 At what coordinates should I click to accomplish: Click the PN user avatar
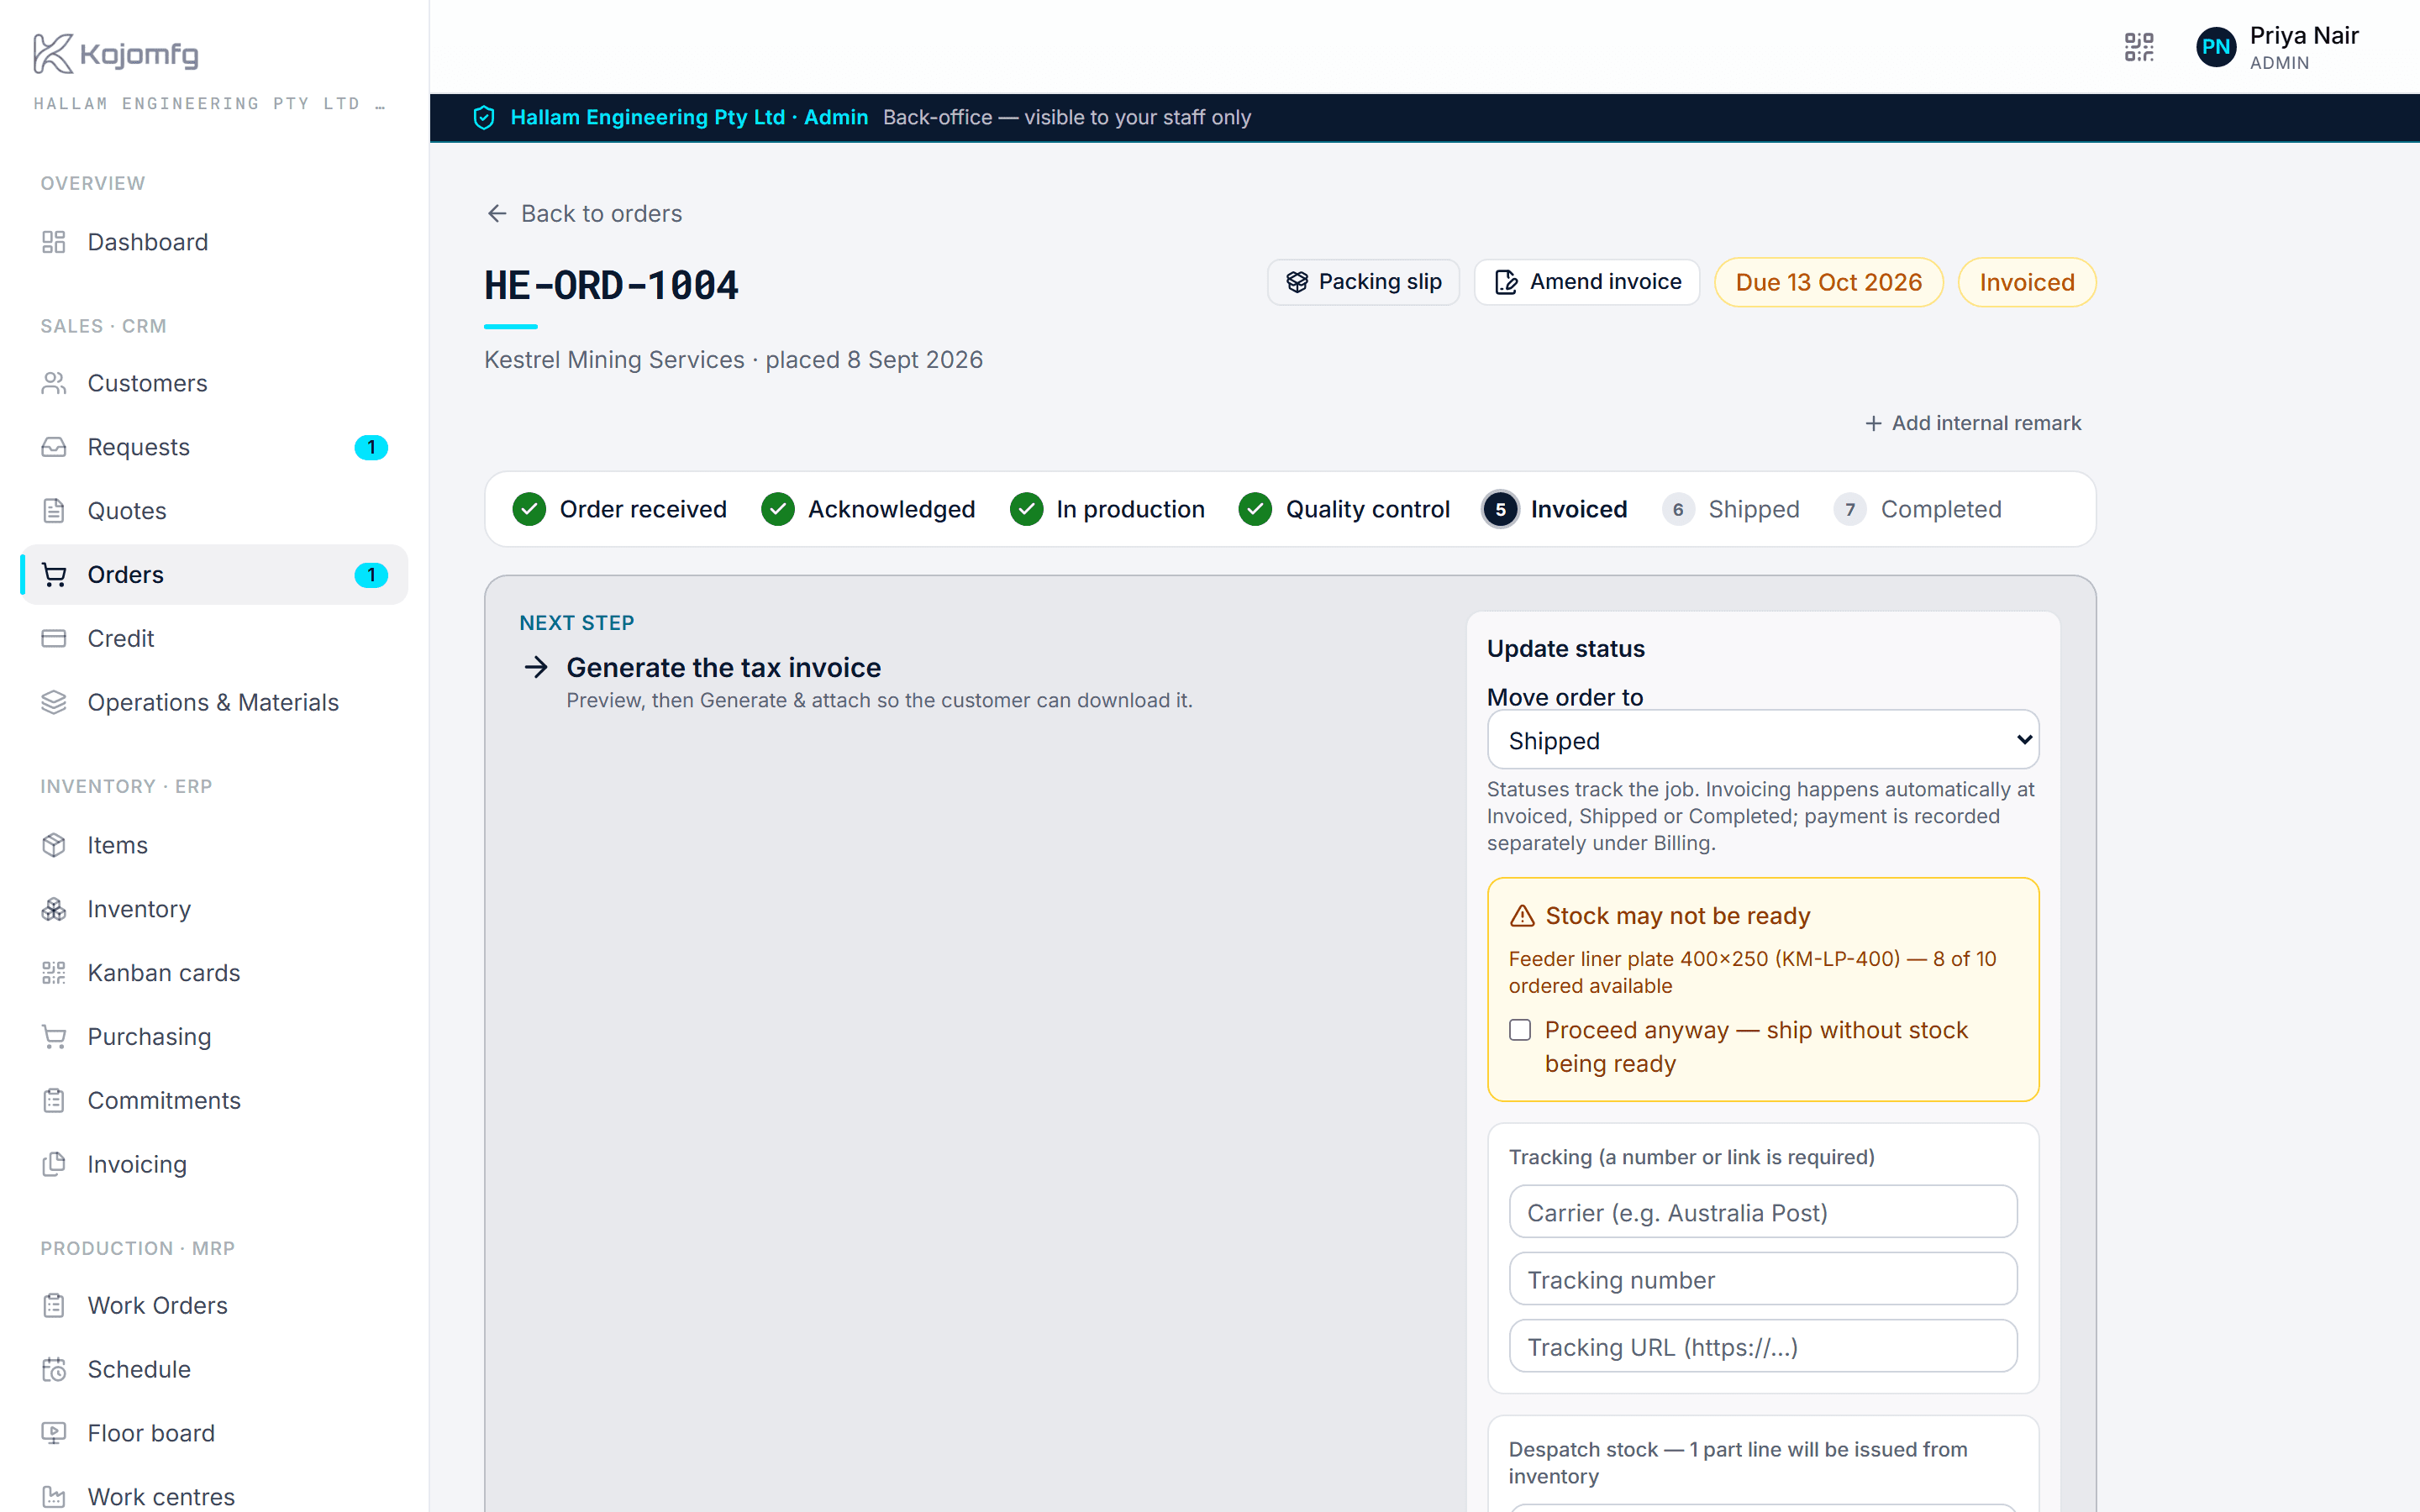(x=2215, y=47)
